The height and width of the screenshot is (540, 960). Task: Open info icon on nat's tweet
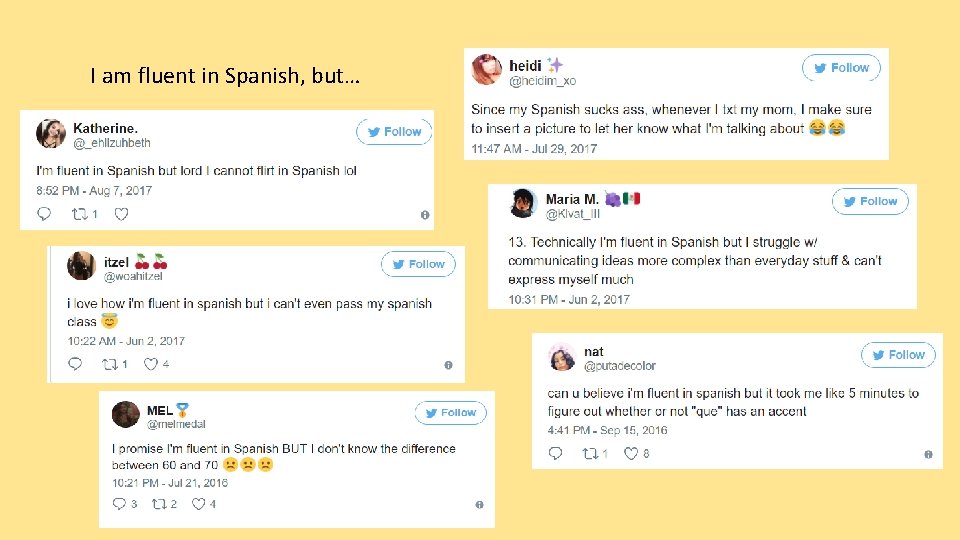pos(928,455)
